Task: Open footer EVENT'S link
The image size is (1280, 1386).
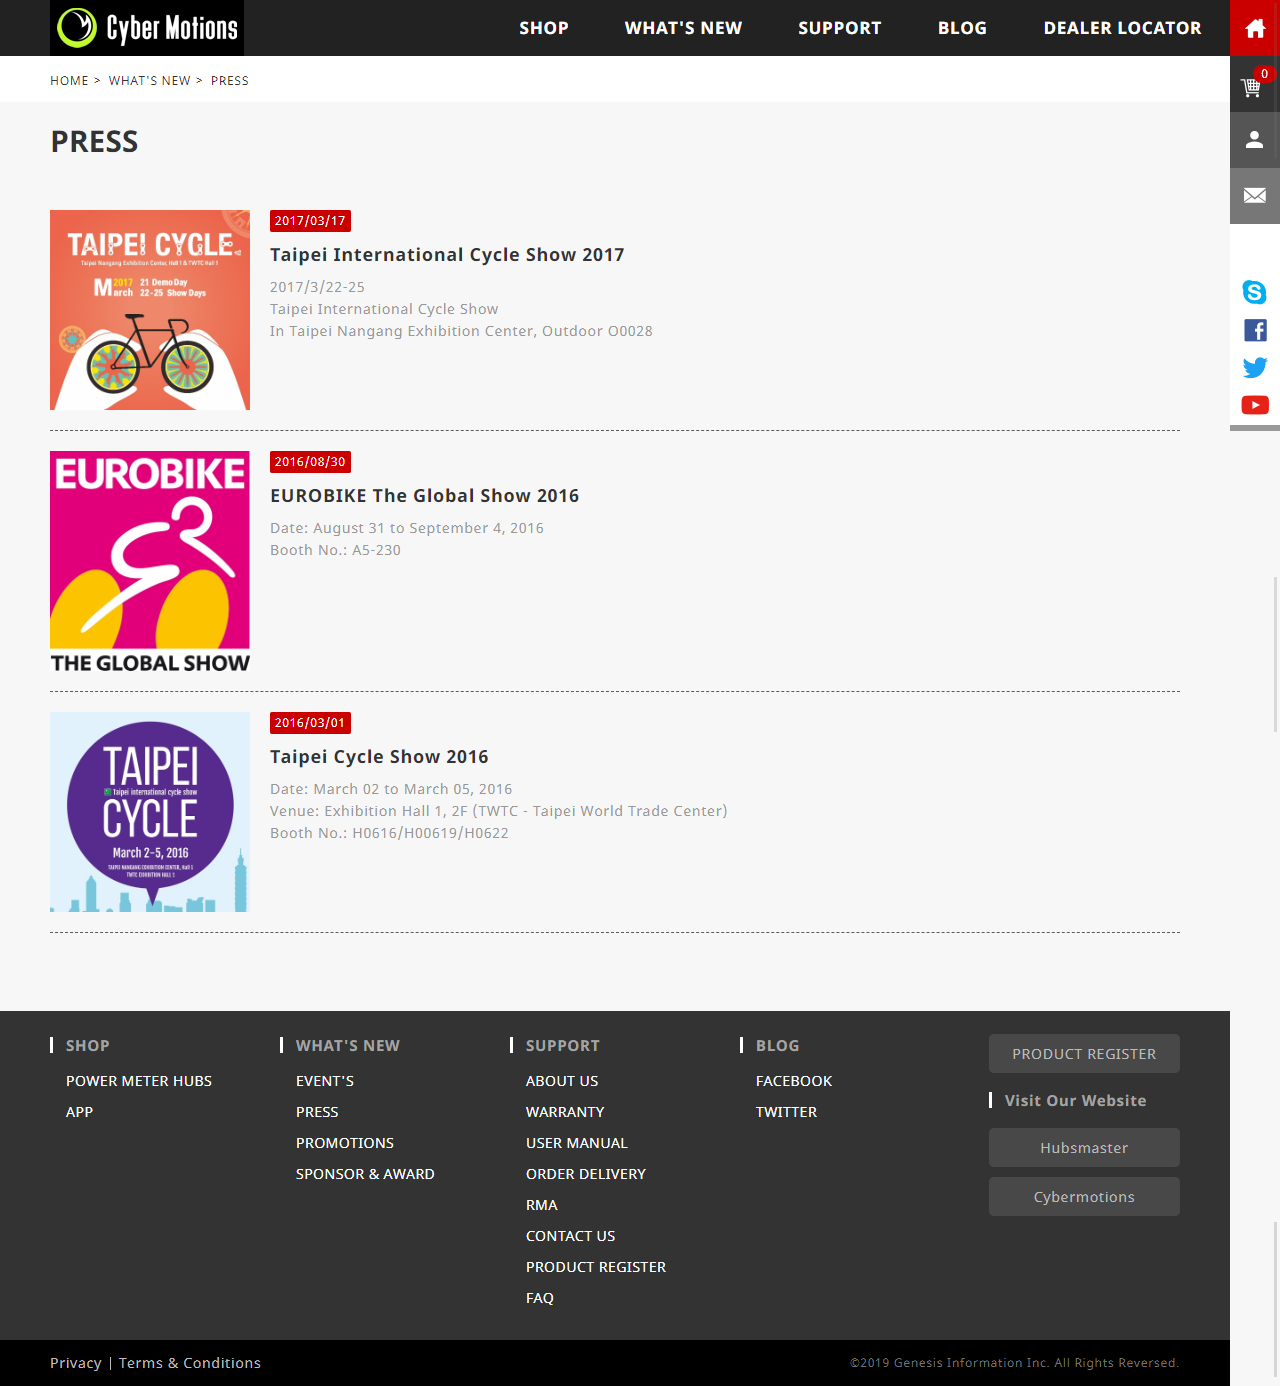Action: click(x=325, y=1081)
